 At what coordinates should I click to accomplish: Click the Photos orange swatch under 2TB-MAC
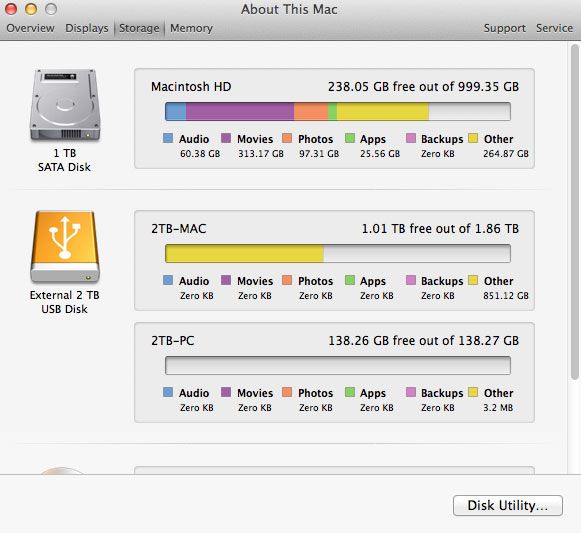coord(287,280)
